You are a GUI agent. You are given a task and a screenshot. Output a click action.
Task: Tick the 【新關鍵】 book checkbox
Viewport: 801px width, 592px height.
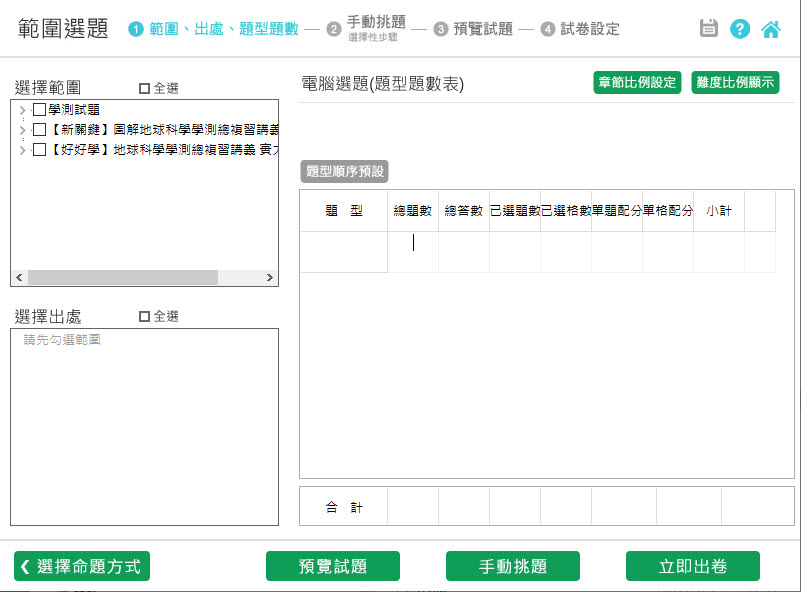[39, 130]
